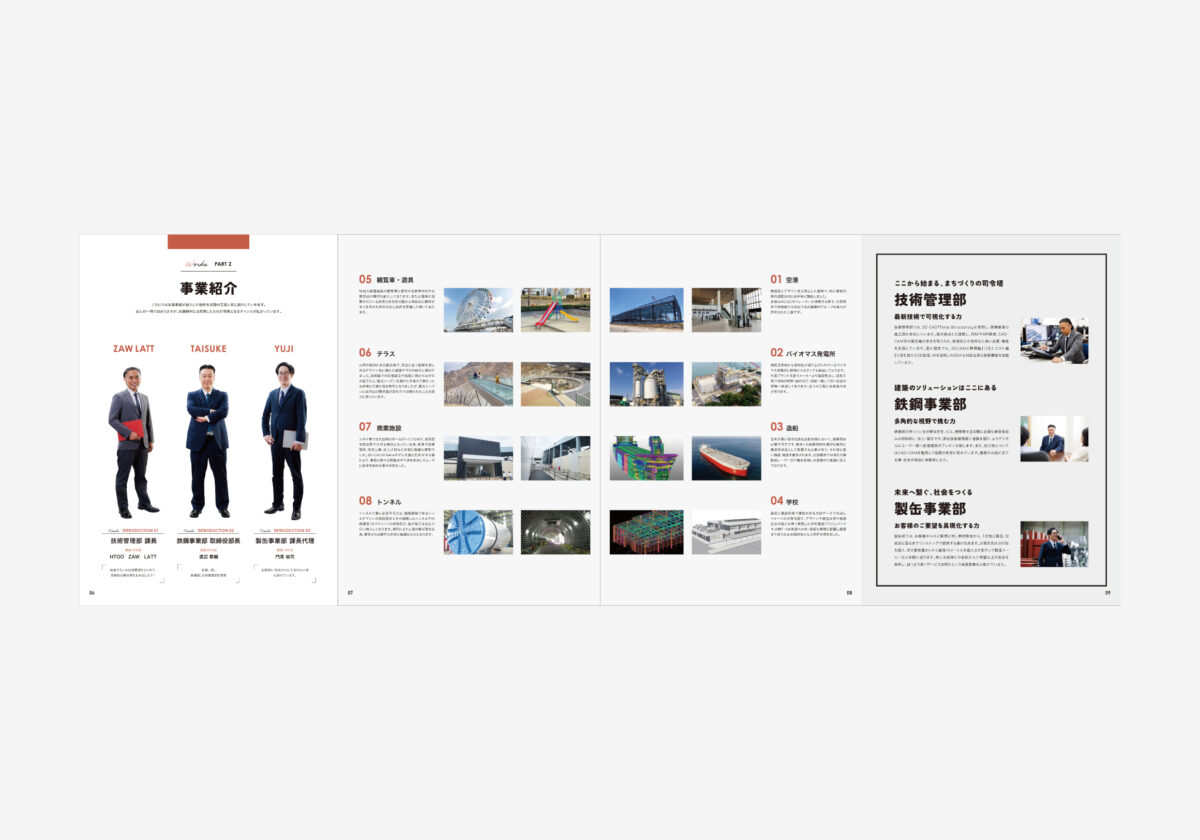Click the TAISUKE name heading
This screenshot has width=1200, height=840.
click(208, 349)
